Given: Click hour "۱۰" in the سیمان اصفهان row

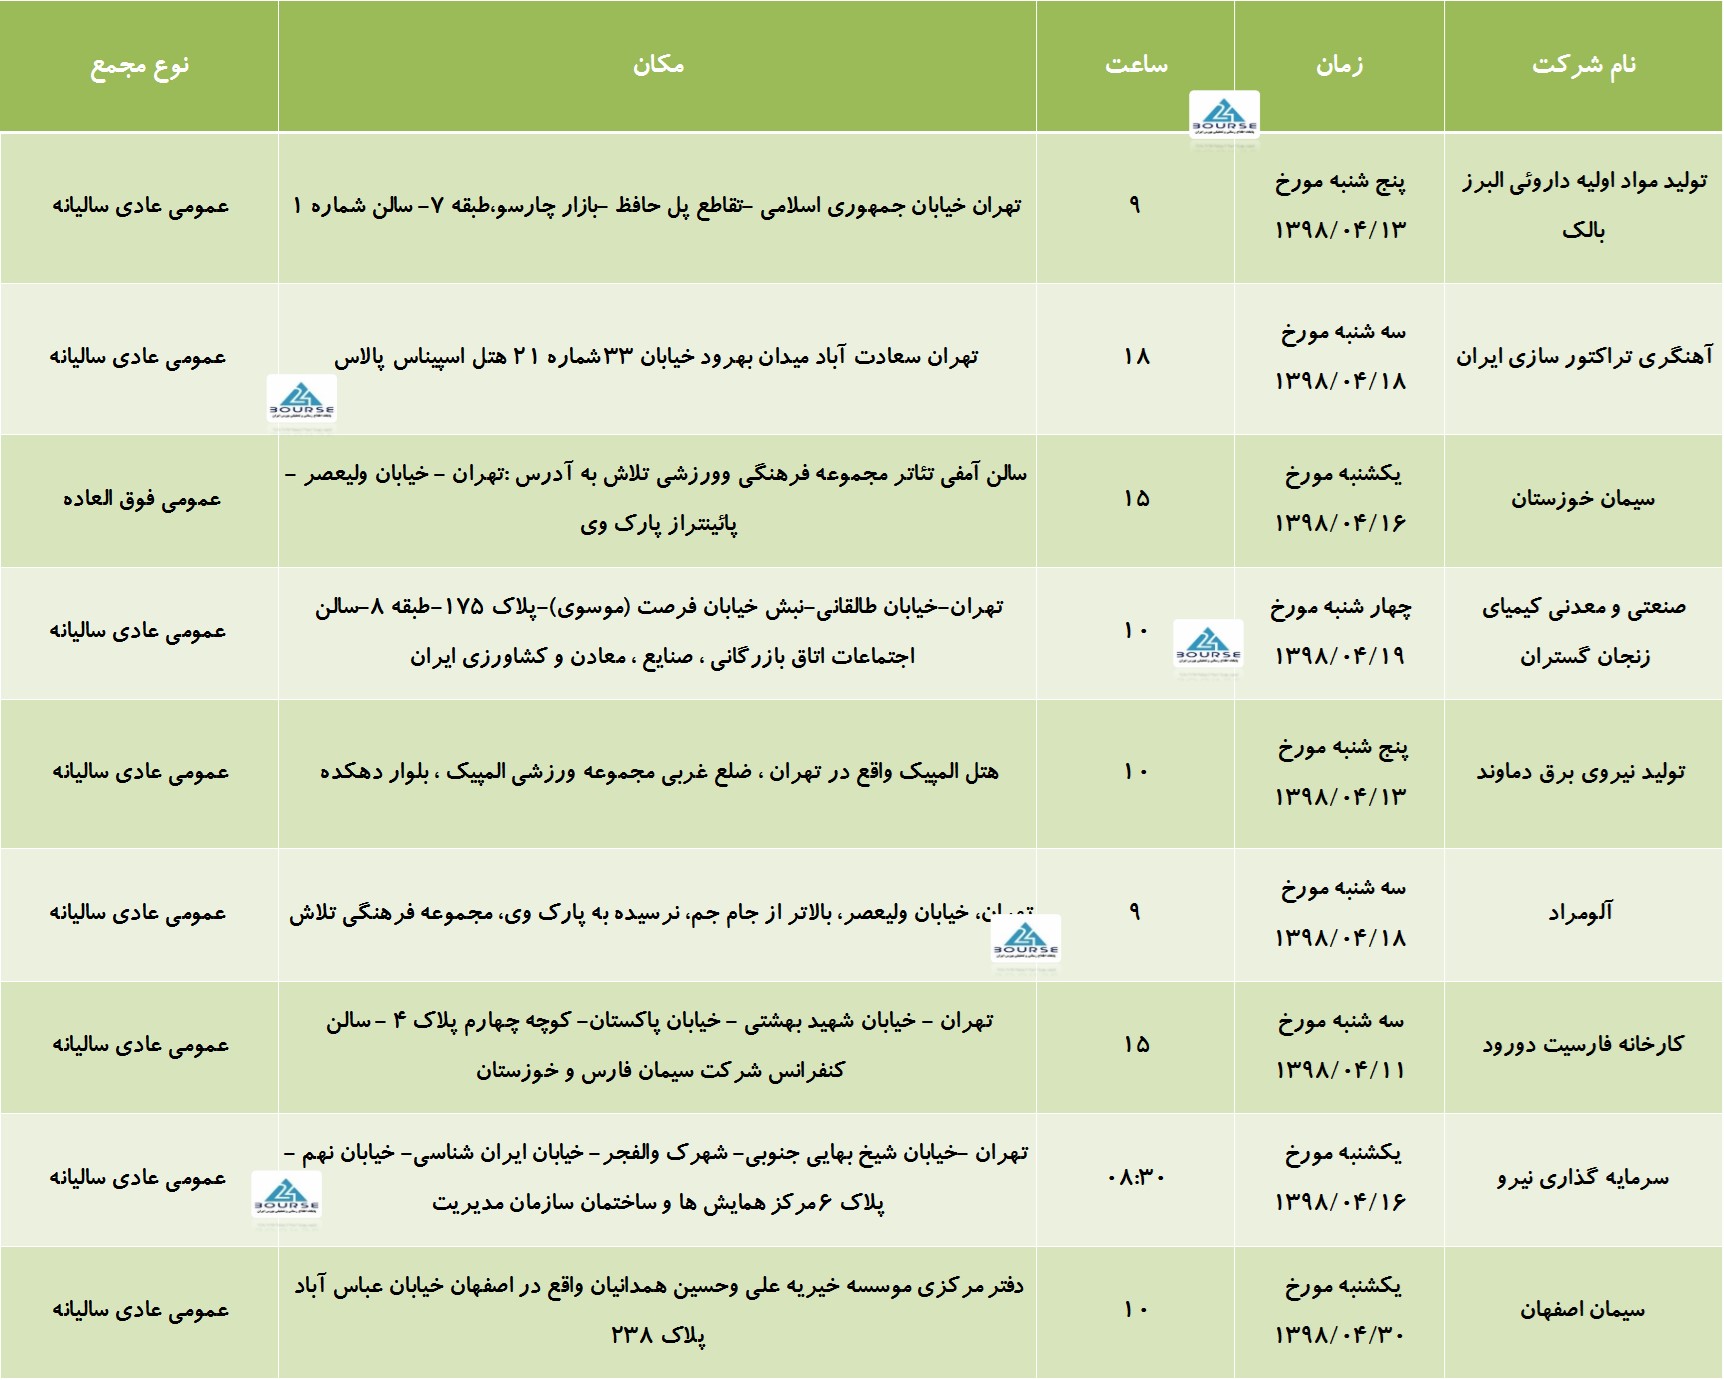Looking at the screenshot, I should 1136,1310.
